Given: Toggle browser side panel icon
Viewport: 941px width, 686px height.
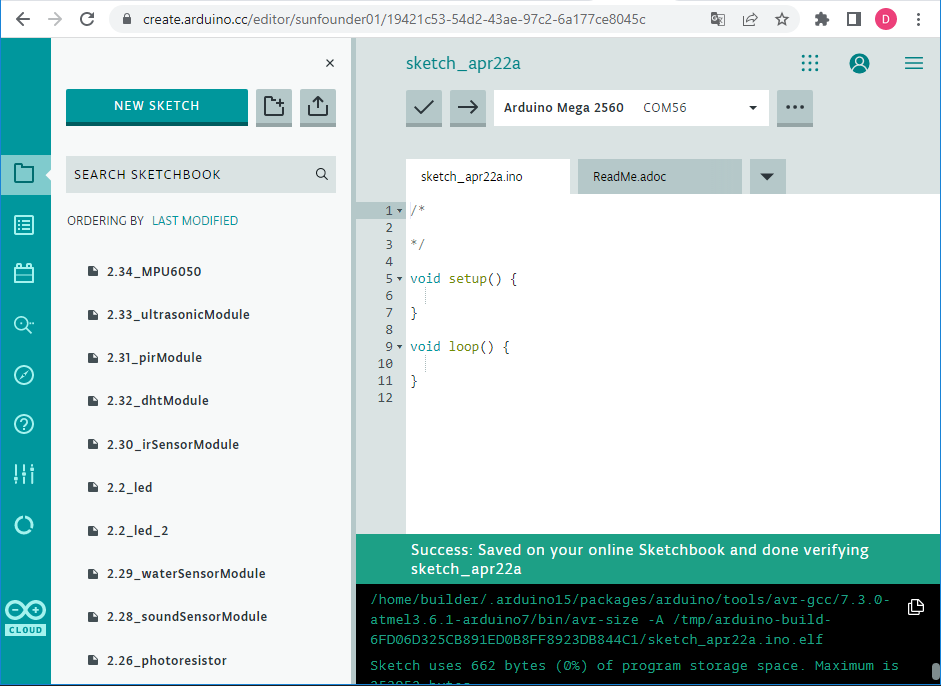Looking at the screenshot, I should tap(853, 19).
